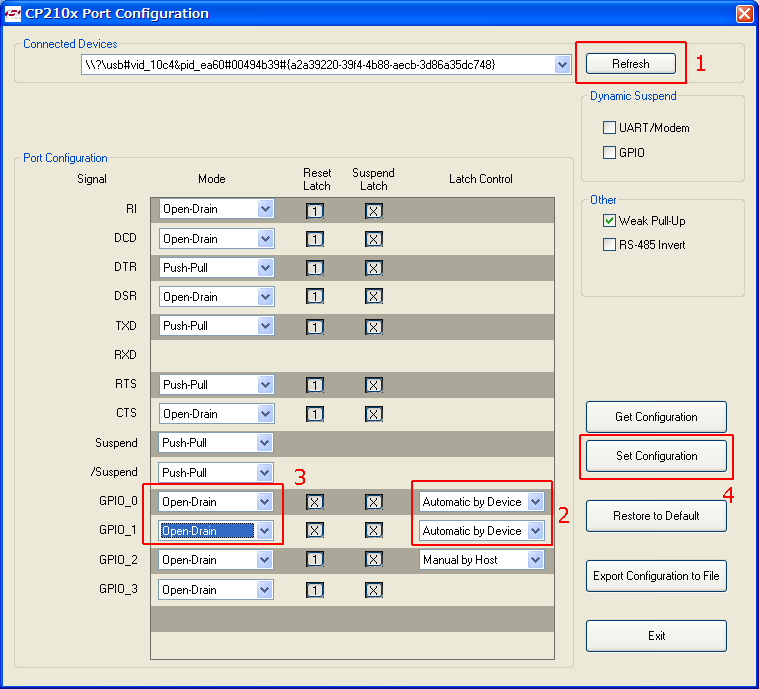Toggle GPIO_0 reset latch box
This screenshot has width=759, height=689.
[x=315, y=502]
